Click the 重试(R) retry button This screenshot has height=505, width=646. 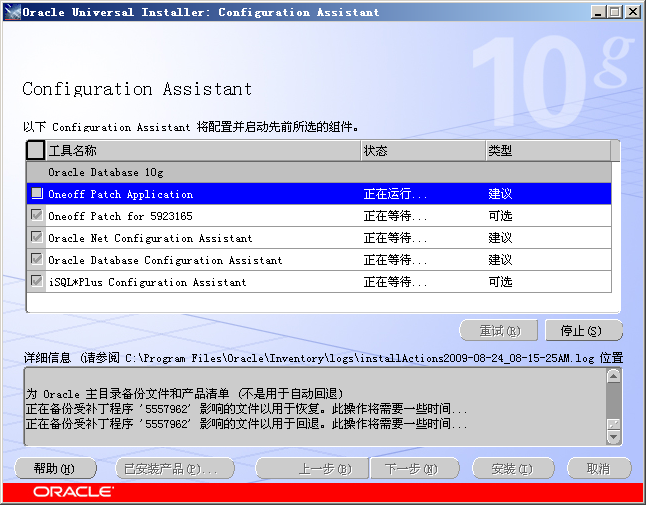pyautogui.click(x=499, y=330)
